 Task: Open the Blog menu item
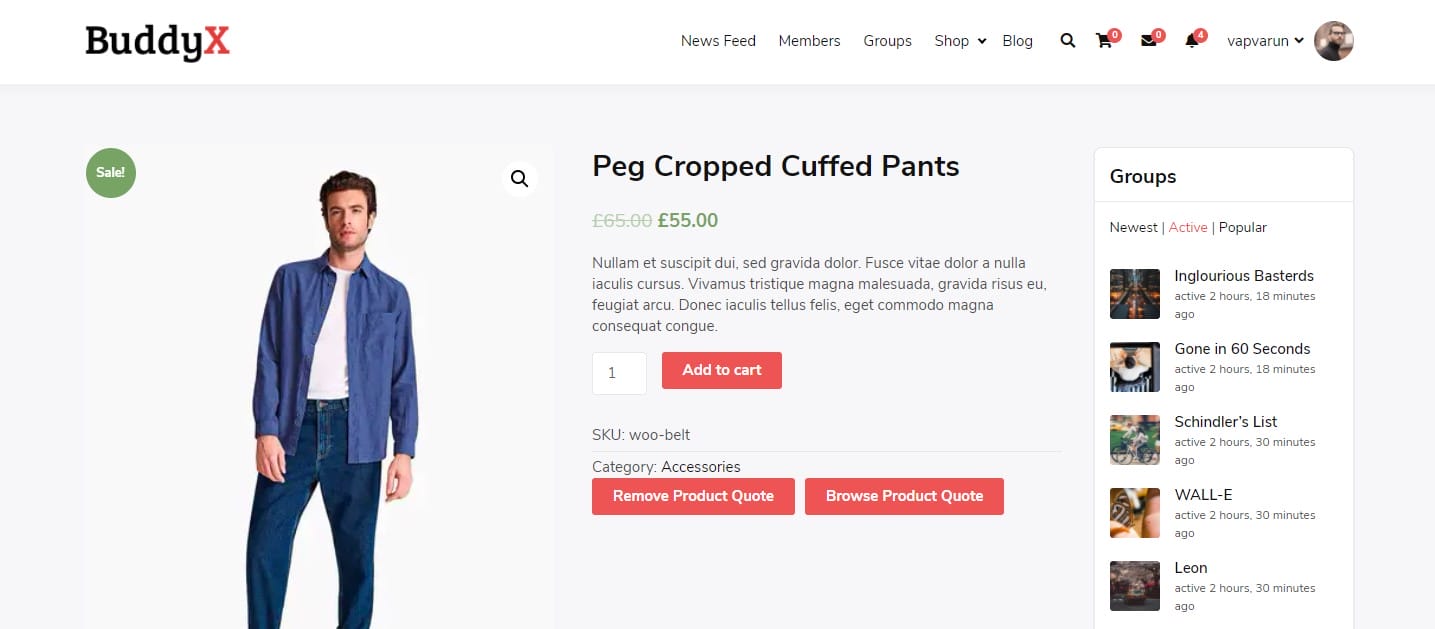point(1017,41)
